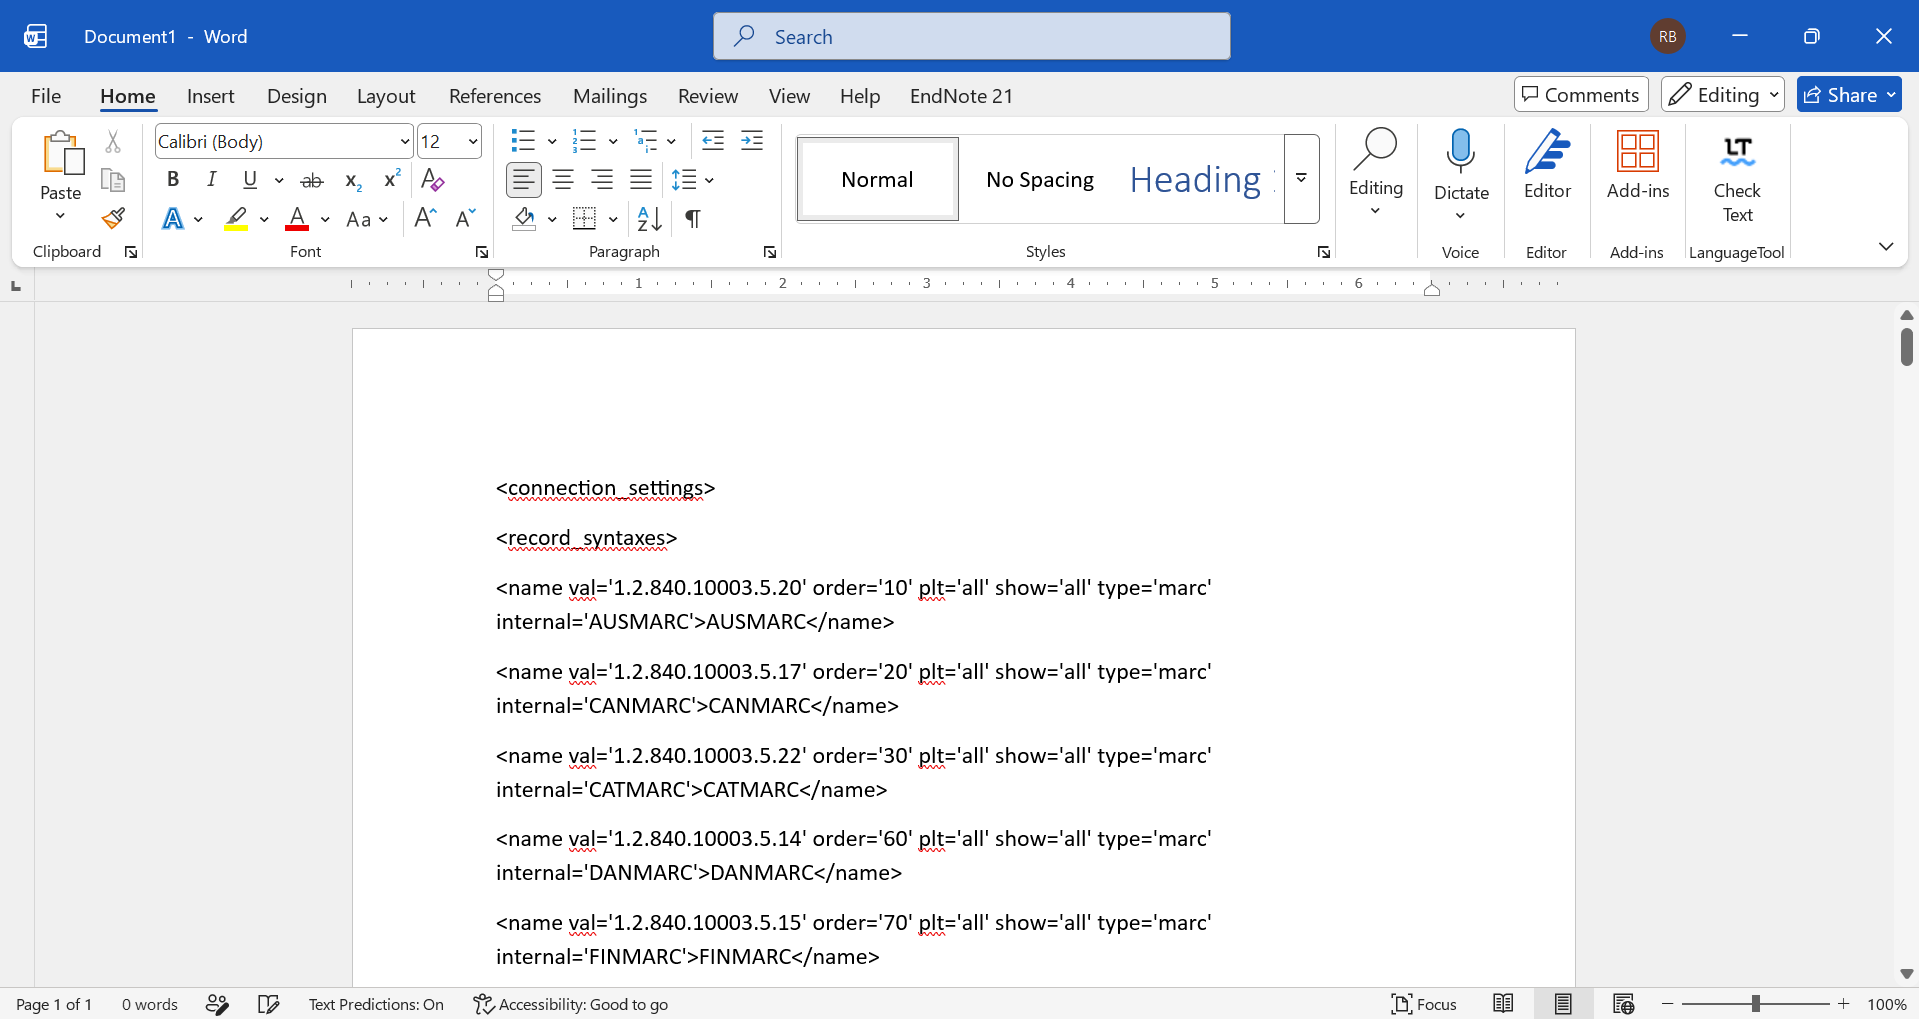
Task: Increase font size
Action: click(425, 218)
